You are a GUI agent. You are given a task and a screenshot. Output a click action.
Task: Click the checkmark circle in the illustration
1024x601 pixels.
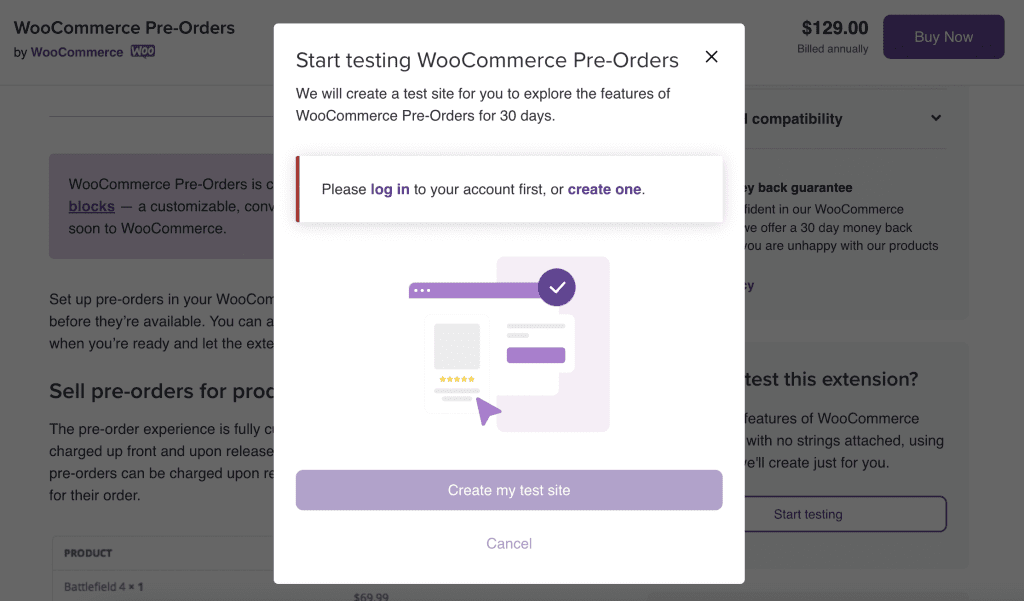tap(557, 287)
